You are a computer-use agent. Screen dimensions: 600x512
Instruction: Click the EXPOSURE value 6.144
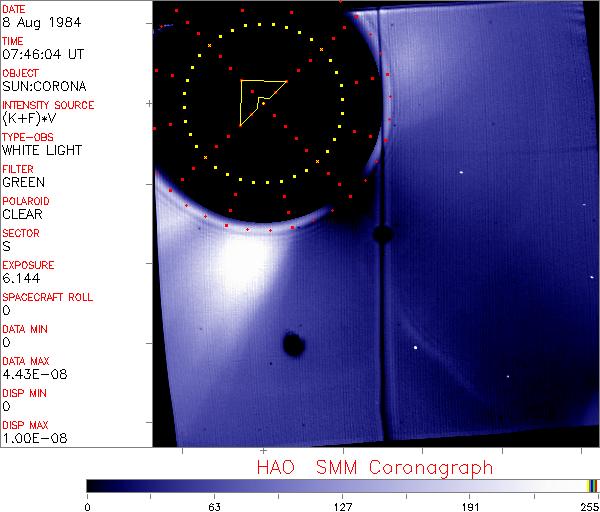coord(21,278)
